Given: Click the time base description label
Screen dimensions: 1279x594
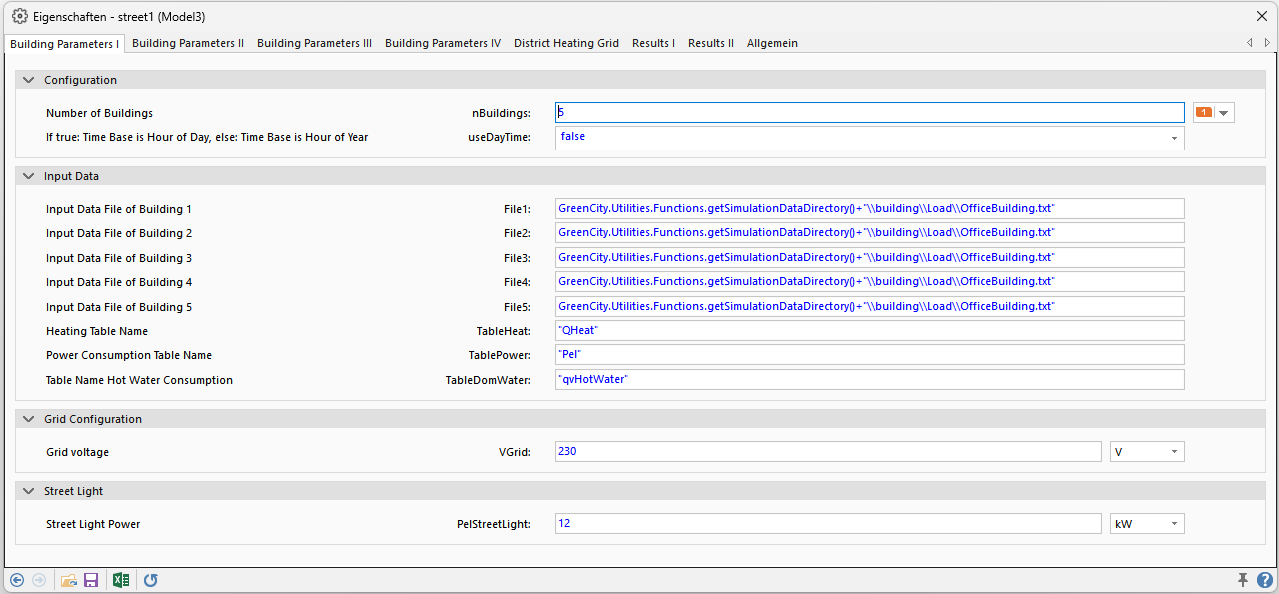Looking at the screenshot, I should tap(207, 137).
